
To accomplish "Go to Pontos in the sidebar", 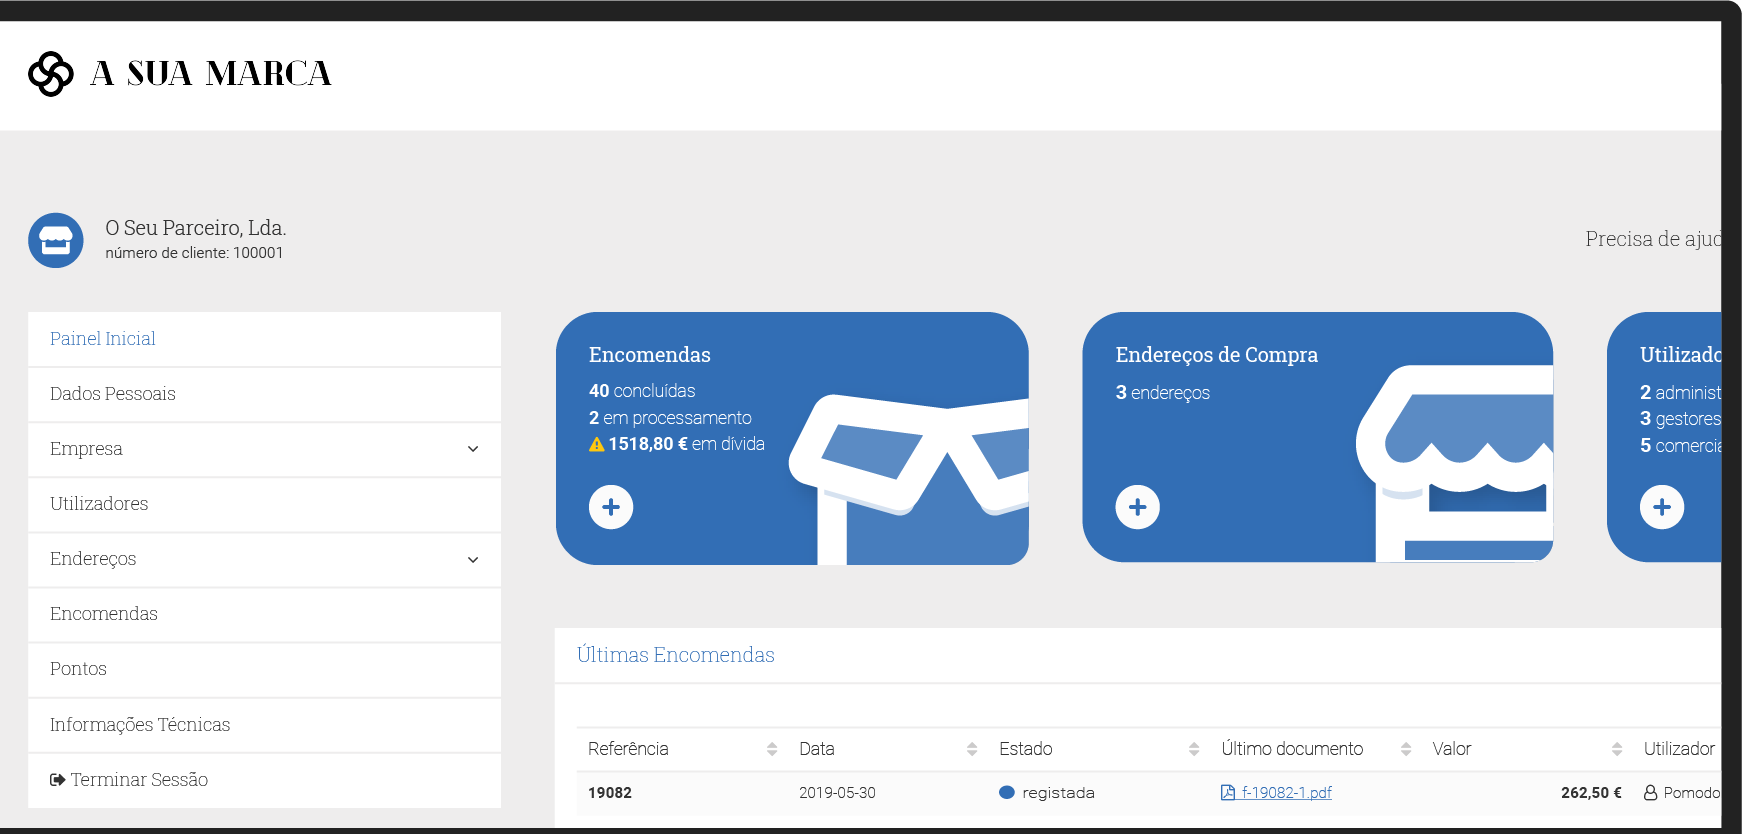I will click(x=78, y=669).
